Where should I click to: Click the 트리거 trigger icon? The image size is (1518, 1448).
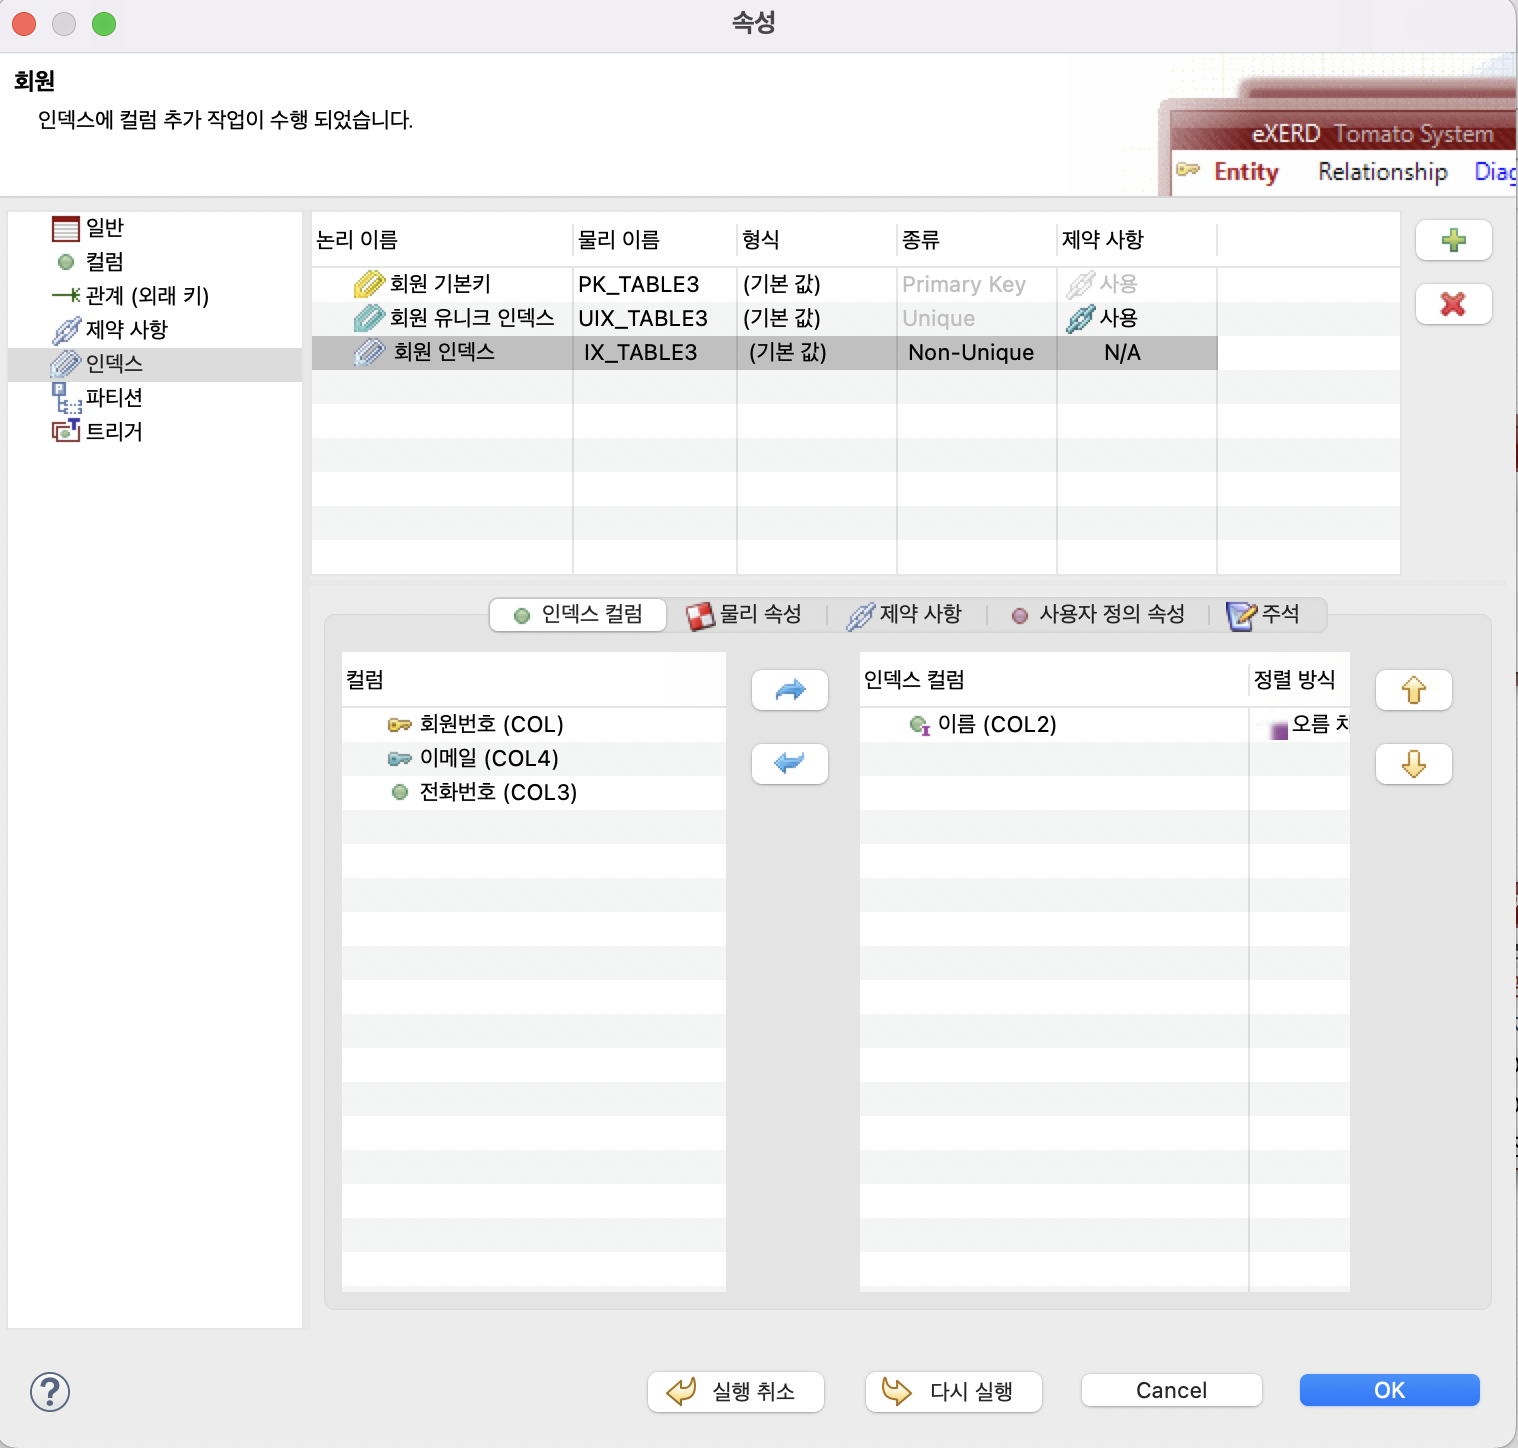pos(66,431)
